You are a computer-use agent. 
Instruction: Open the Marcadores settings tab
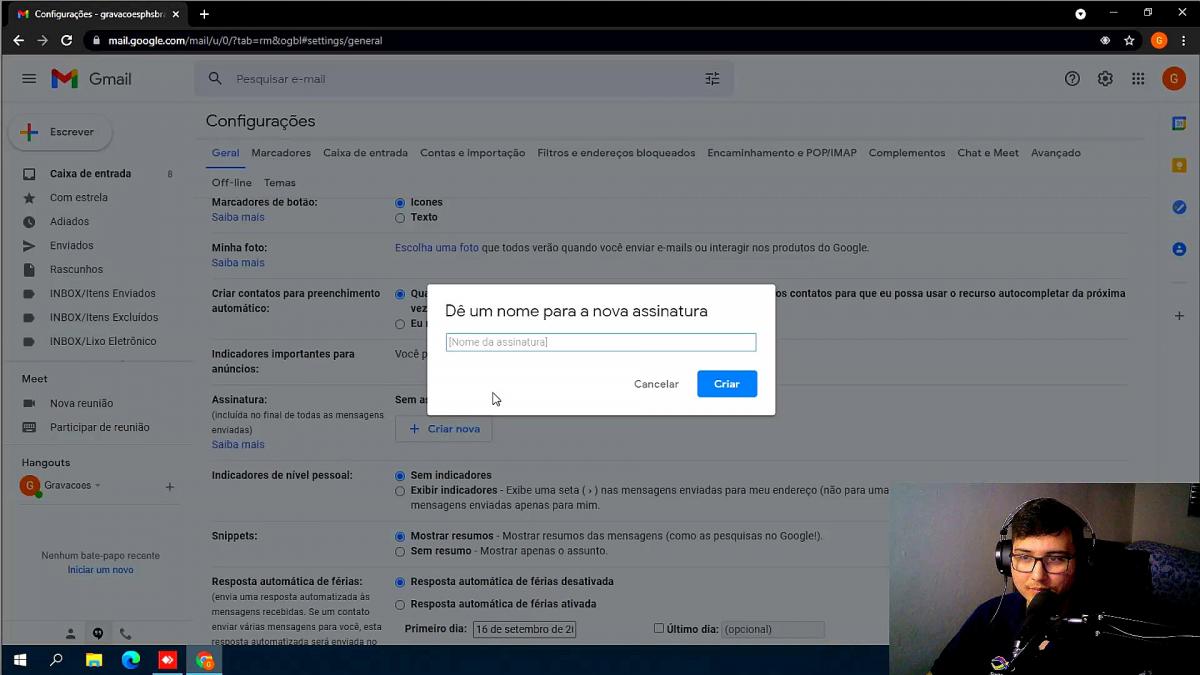pyautogui.click(x=281, y=153)
